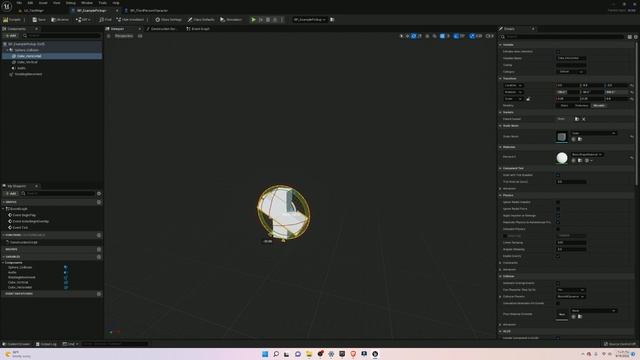Viewport: 640px width, 360px height.
Task: Click the Save toolbar button
Action: pos(39,20)
